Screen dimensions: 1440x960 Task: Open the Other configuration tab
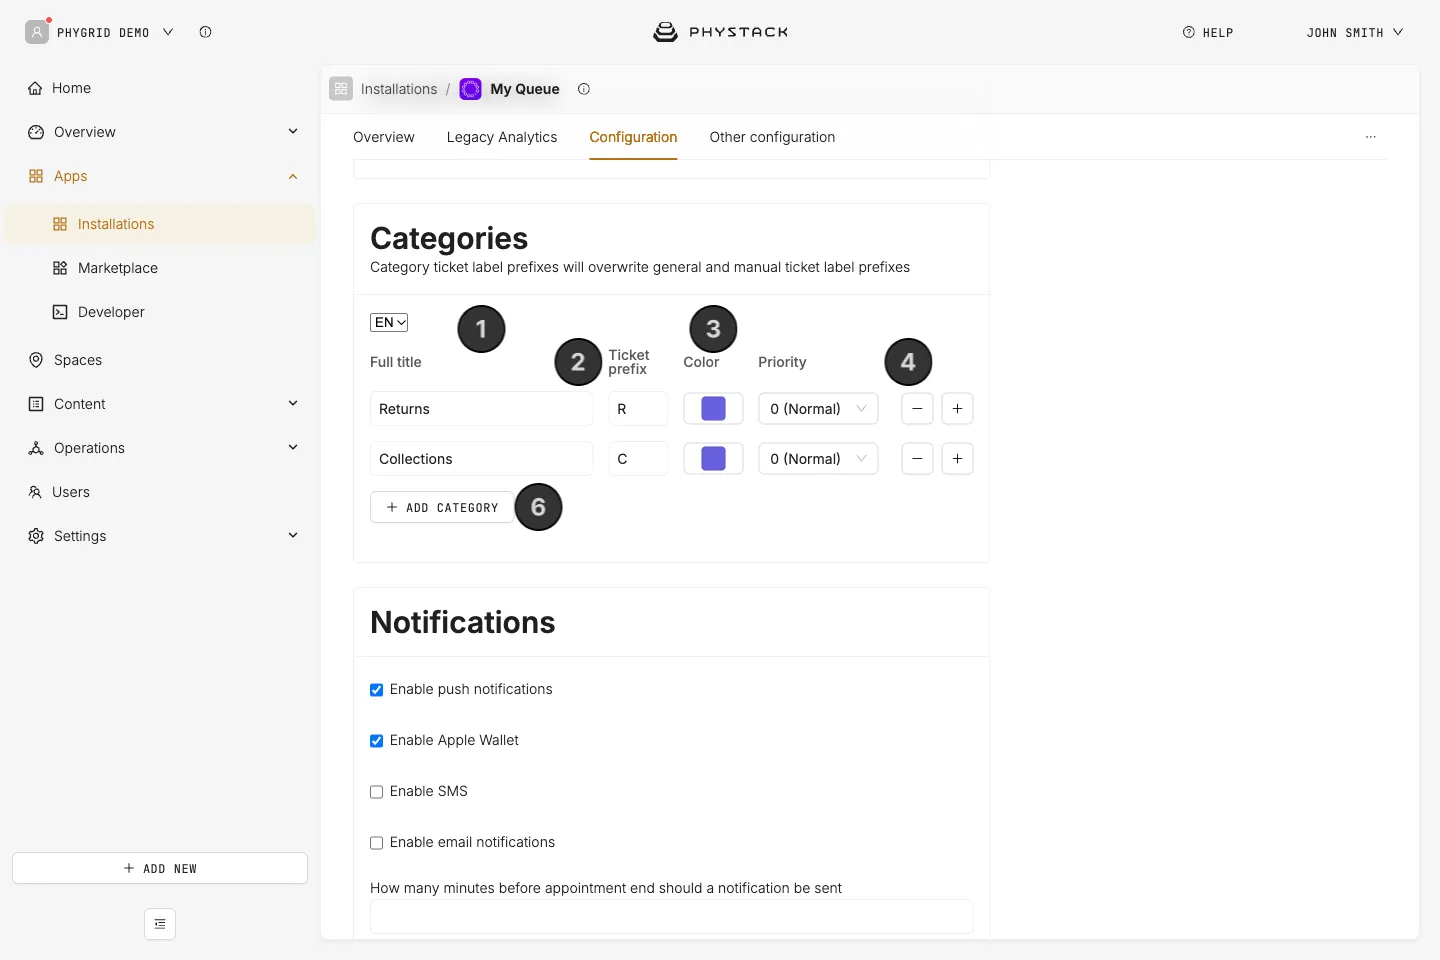pos(772,137)
